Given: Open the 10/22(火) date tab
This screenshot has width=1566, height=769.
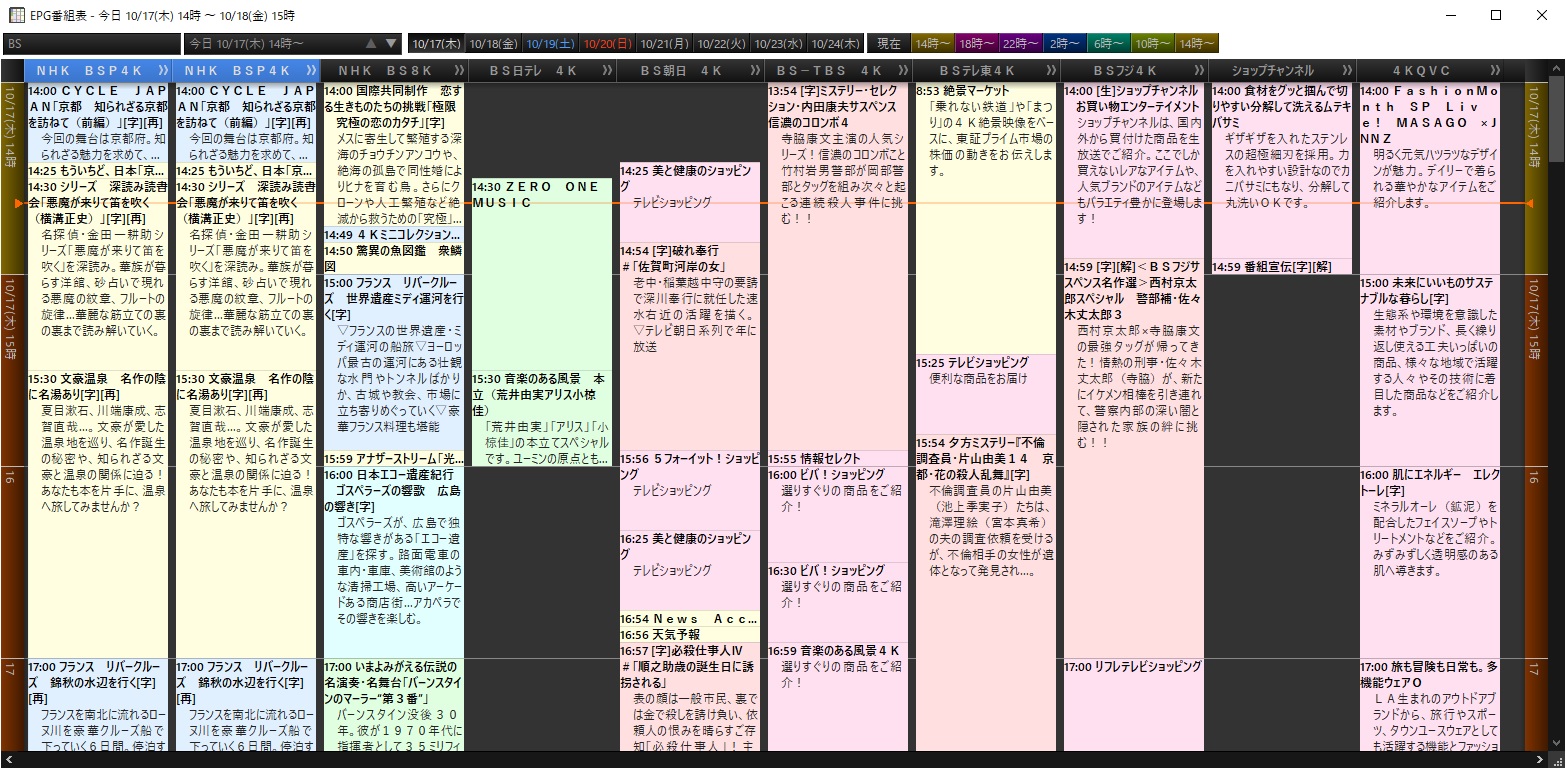Looking at the screenshot, I should (721, 44).
